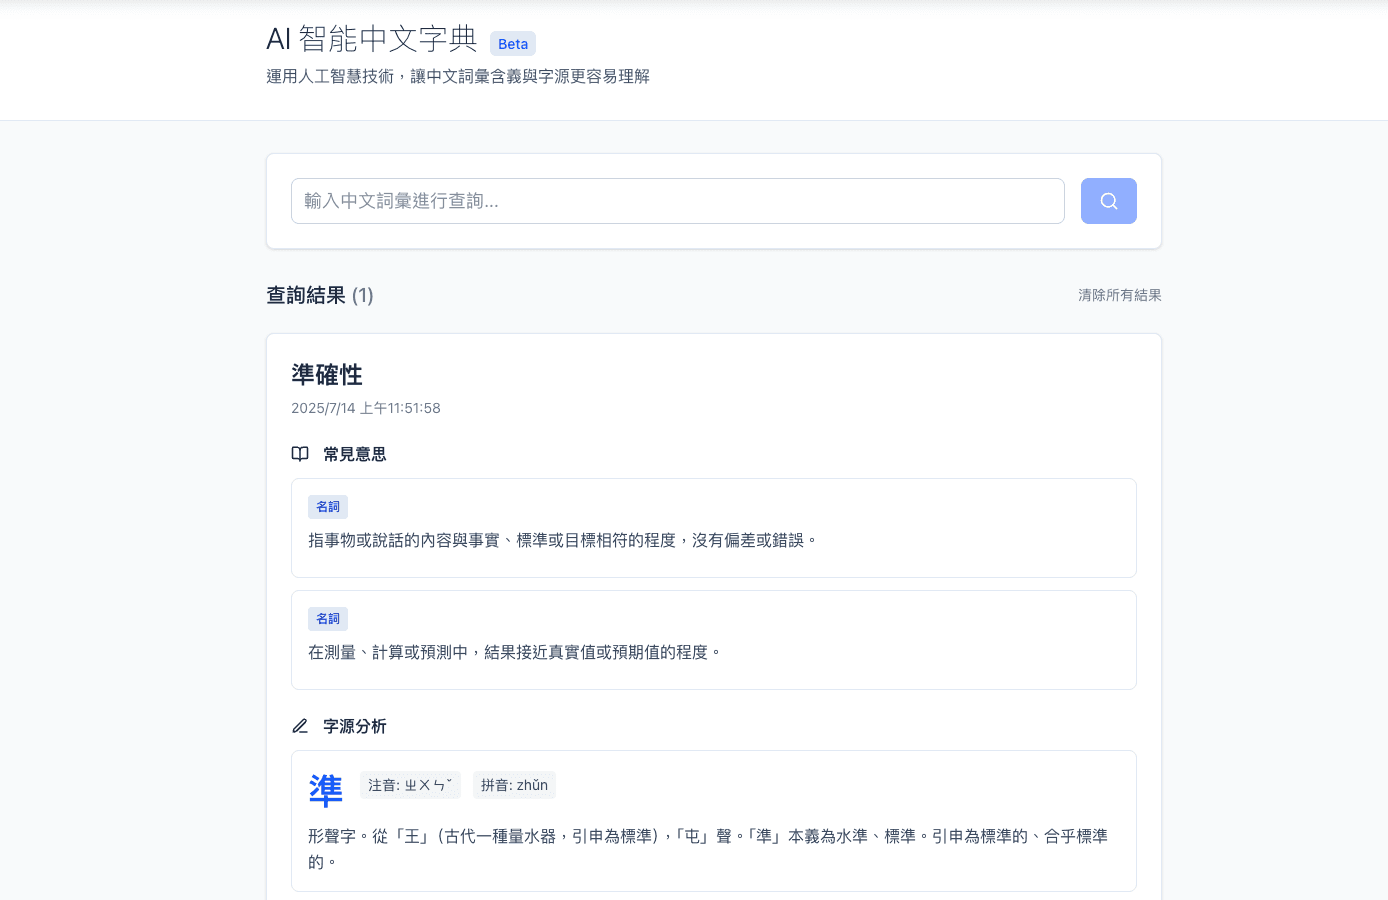Click the 清除所有結果 link
The image size is (1388, 900).
[1119, 295]
